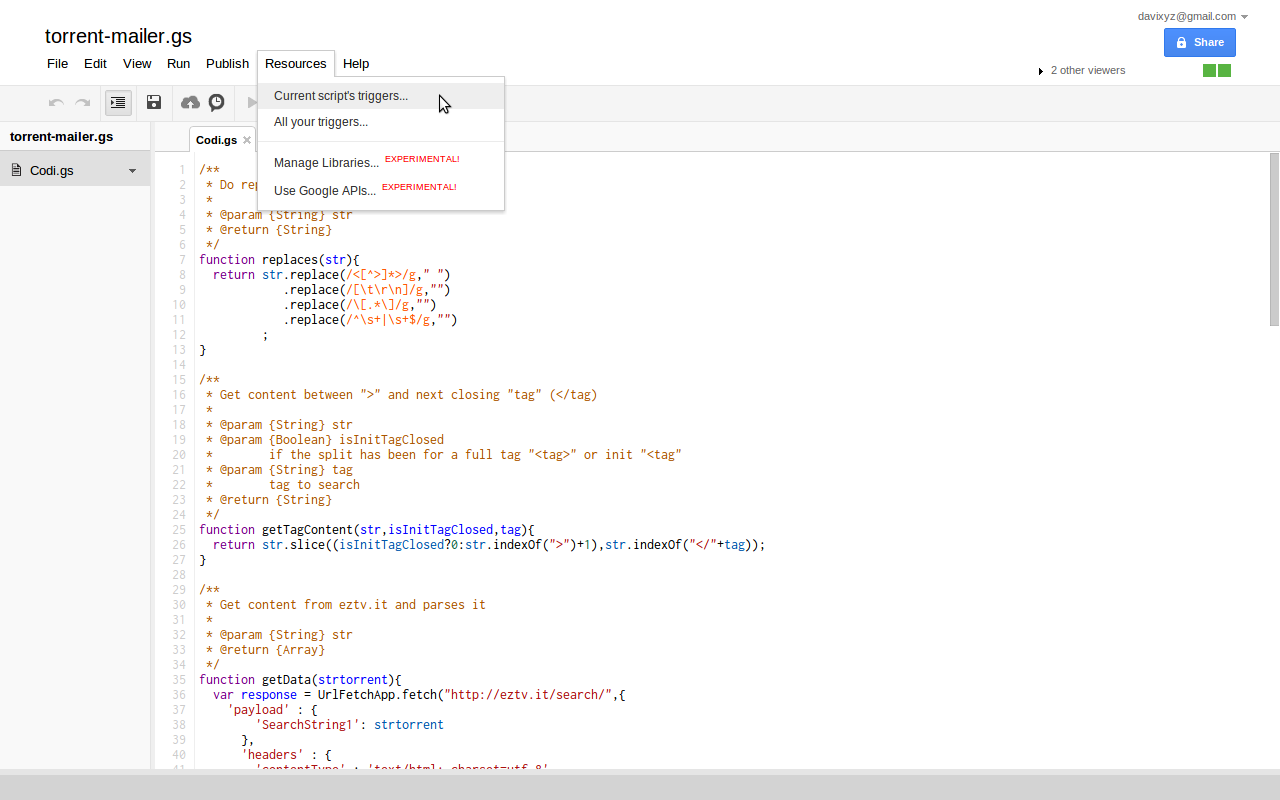The height and width of the screenshot is (800, 1280).
Task: Open triggers via the clock bubble icon
Action: (x=216, y=102)
